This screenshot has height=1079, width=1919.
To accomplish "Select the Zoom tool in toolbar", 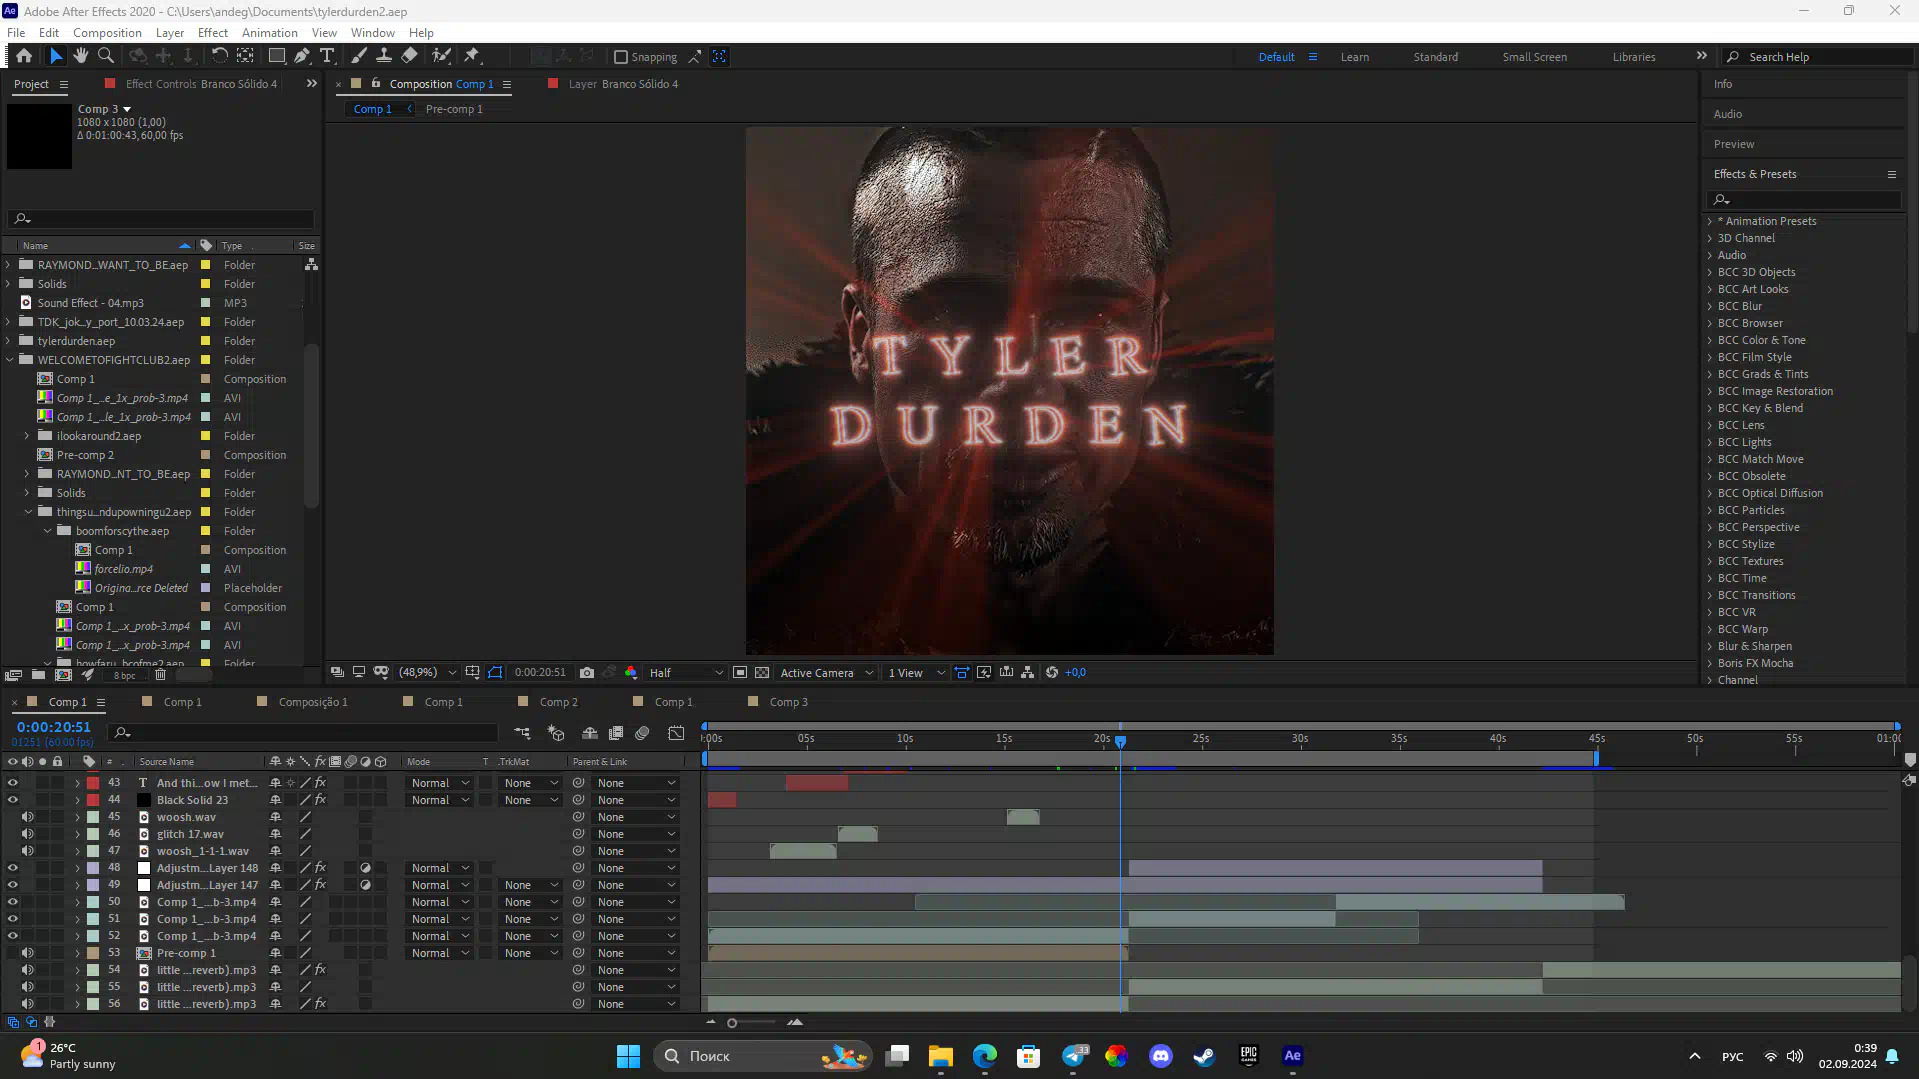I will [x=106, y=56].
